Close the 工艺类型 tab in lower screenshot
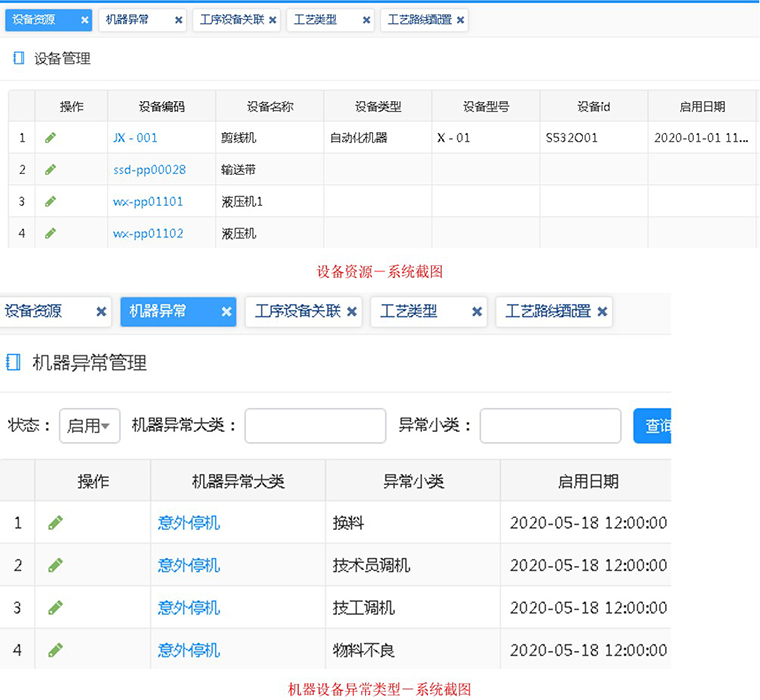 477,311
